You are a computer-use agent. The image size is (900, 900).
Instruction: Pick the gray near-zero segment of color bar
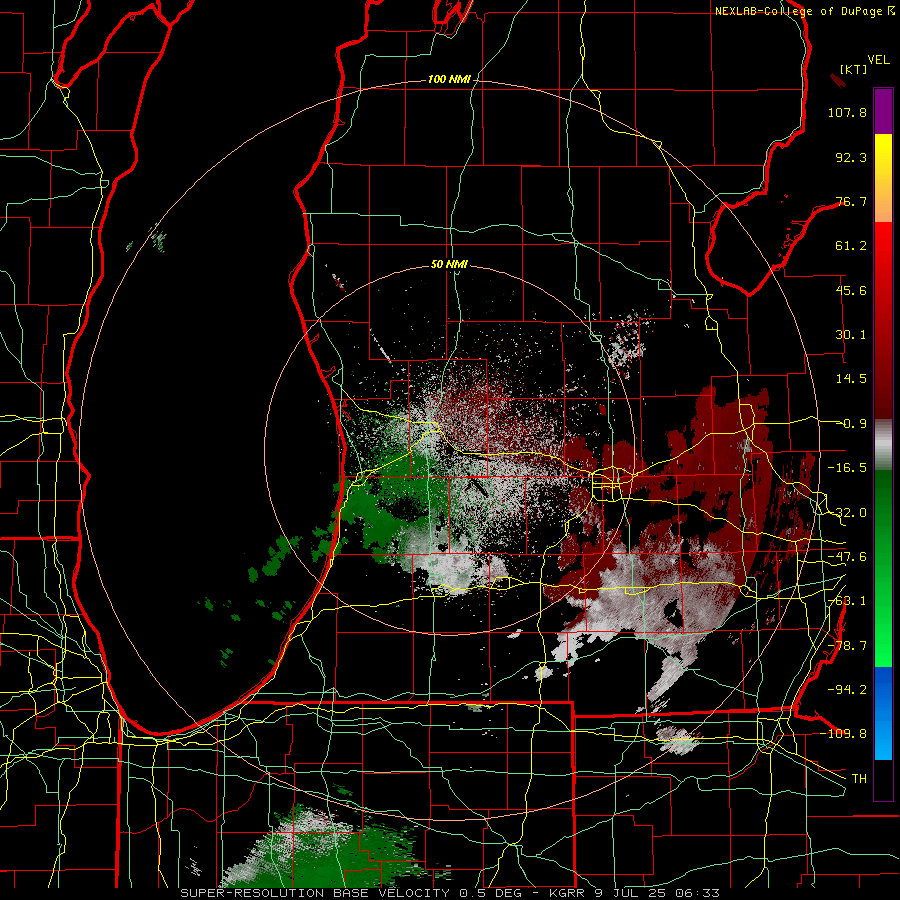pyautogui.click(x=883, y=445)
